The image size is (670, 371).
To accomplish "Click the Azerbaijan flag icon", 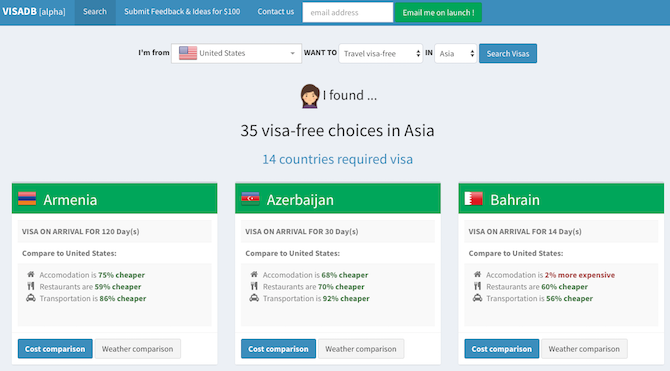I will pos(250,198).
